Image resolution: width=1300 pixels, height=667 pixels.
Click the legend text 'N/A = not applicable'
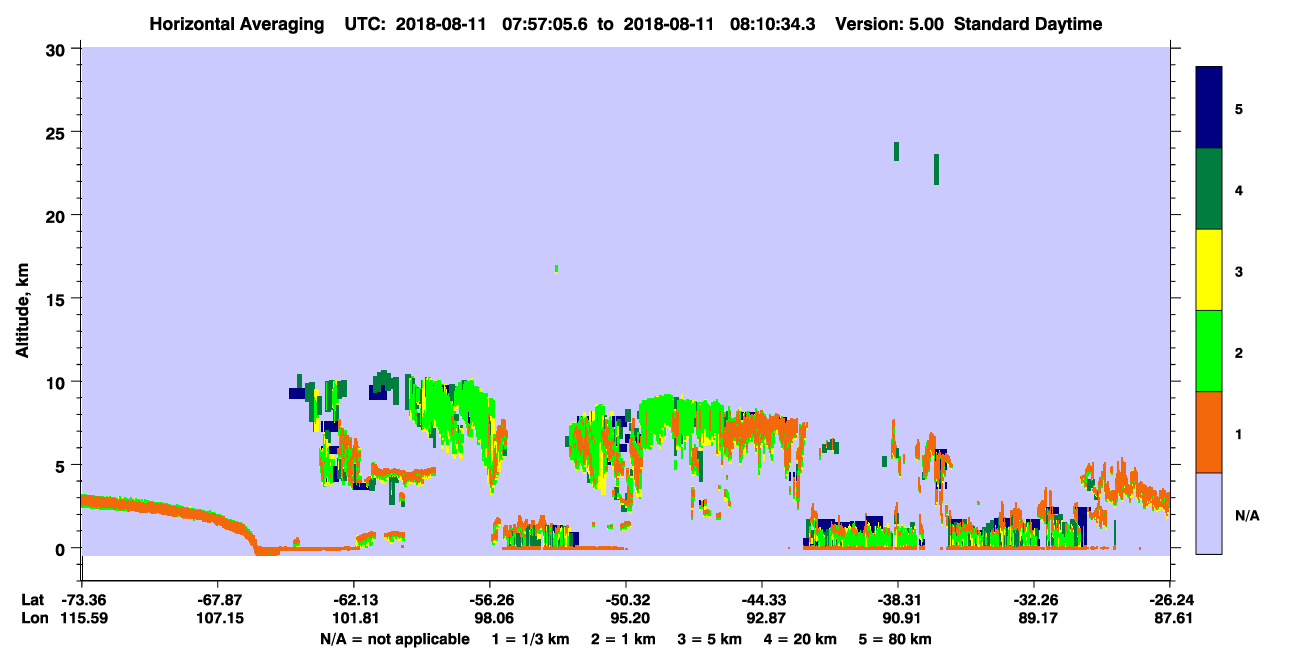pyautogui.click(x=394, y=639)
